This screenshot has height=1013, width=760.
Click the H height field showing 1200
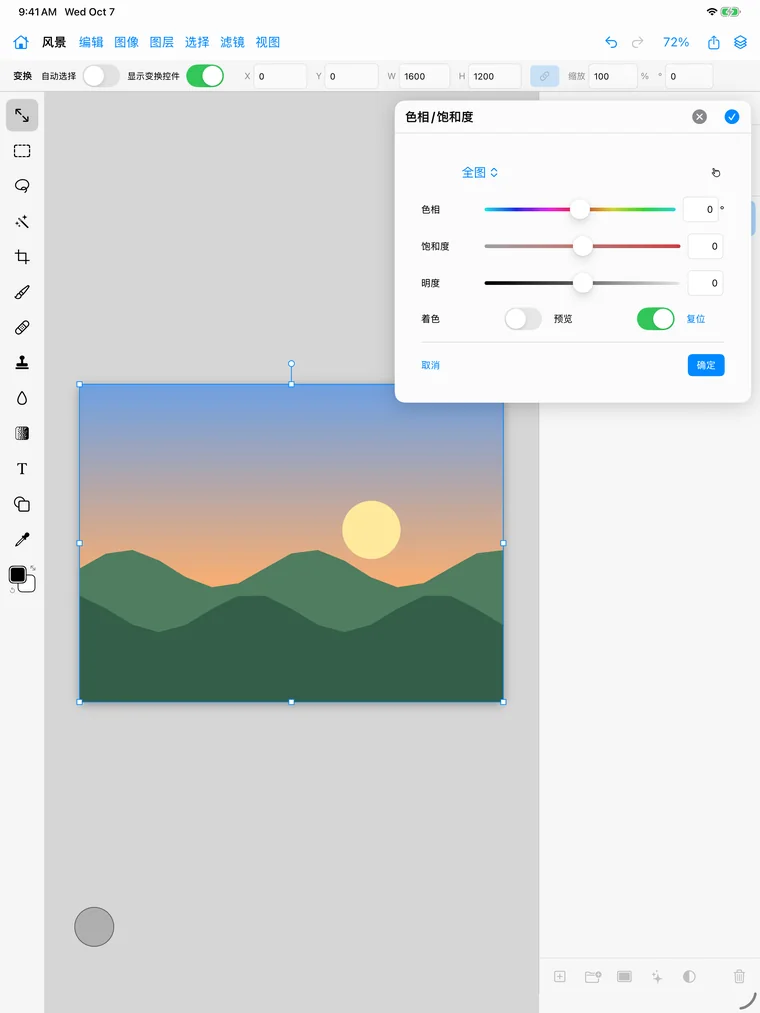[494, 76]
